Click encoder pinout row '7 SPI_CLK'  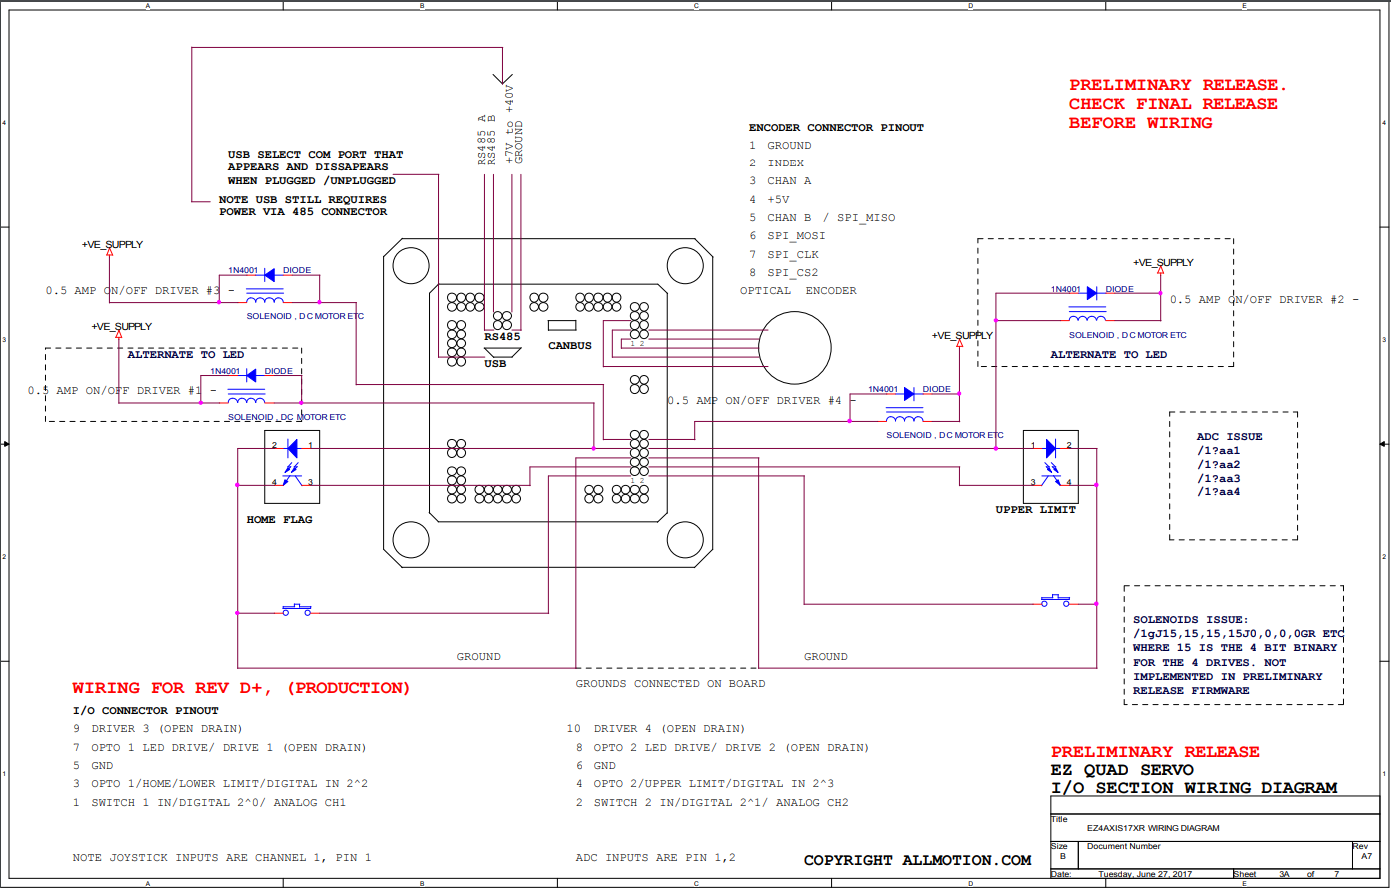tap(784, 254)
